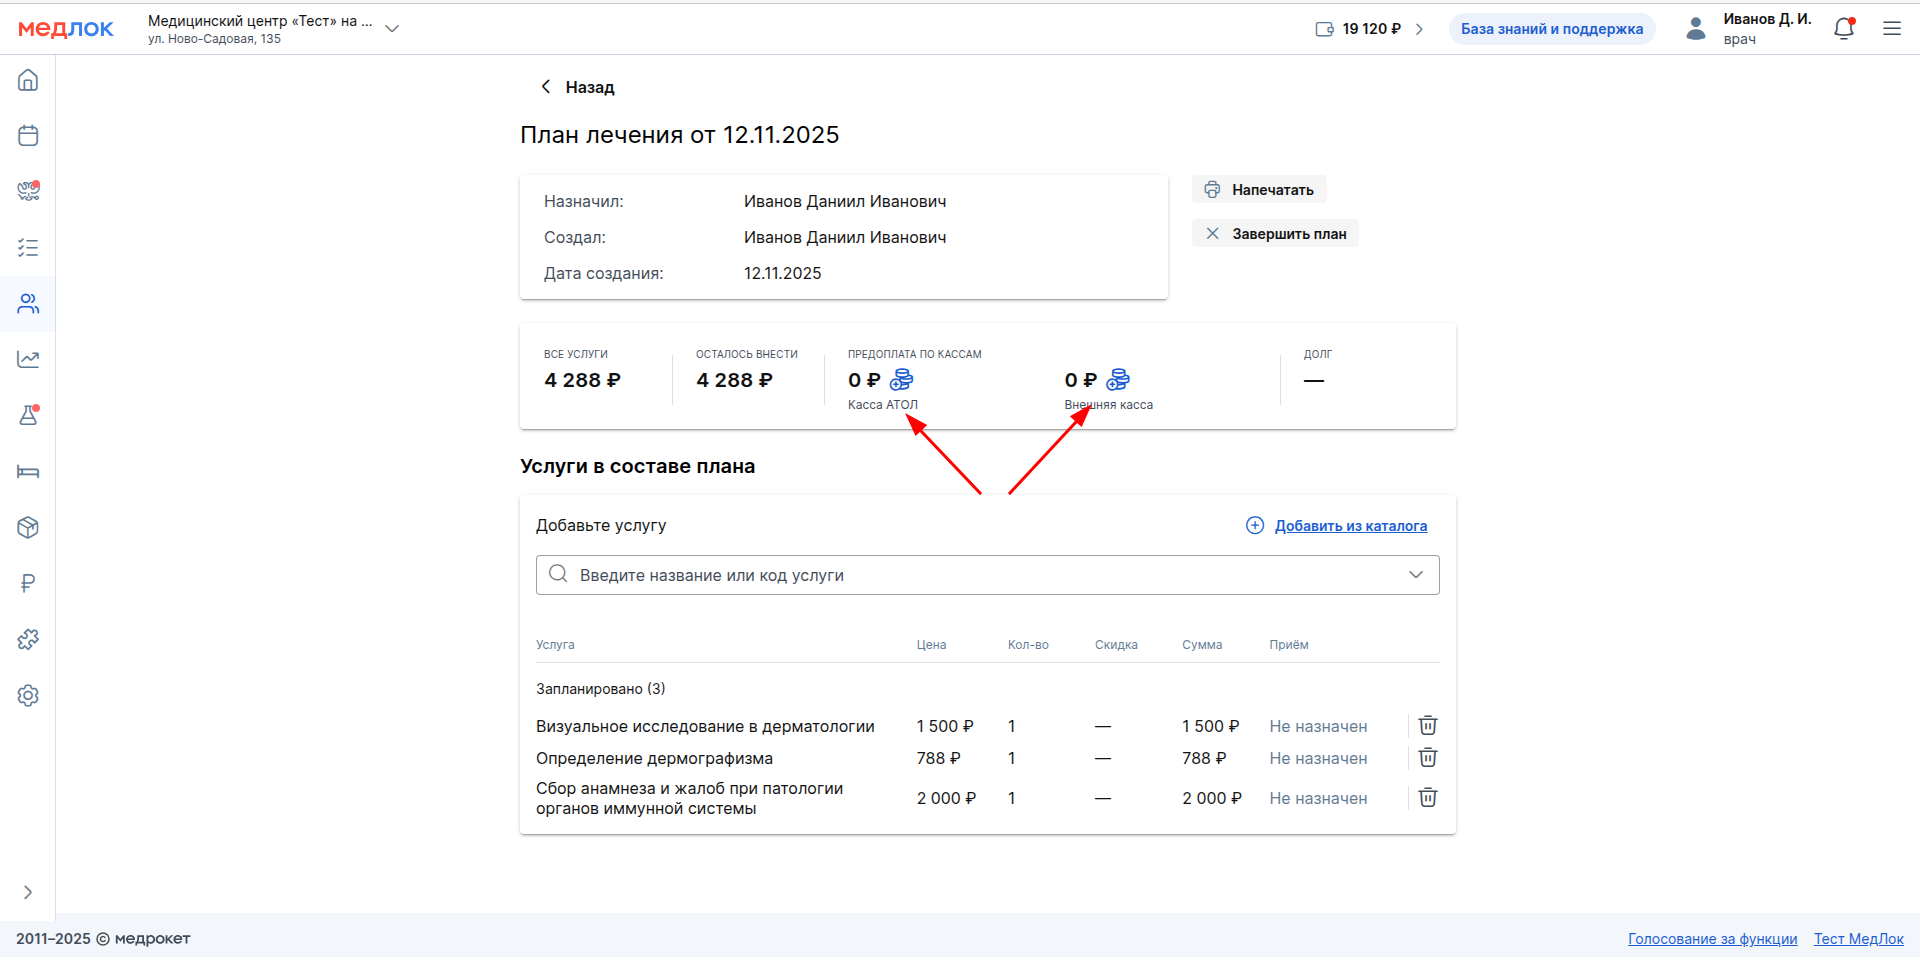Click coins icon for Касса АТОЛ prepayment
Viewport: 1920px width, 957px height.
(x=901, y=380)
